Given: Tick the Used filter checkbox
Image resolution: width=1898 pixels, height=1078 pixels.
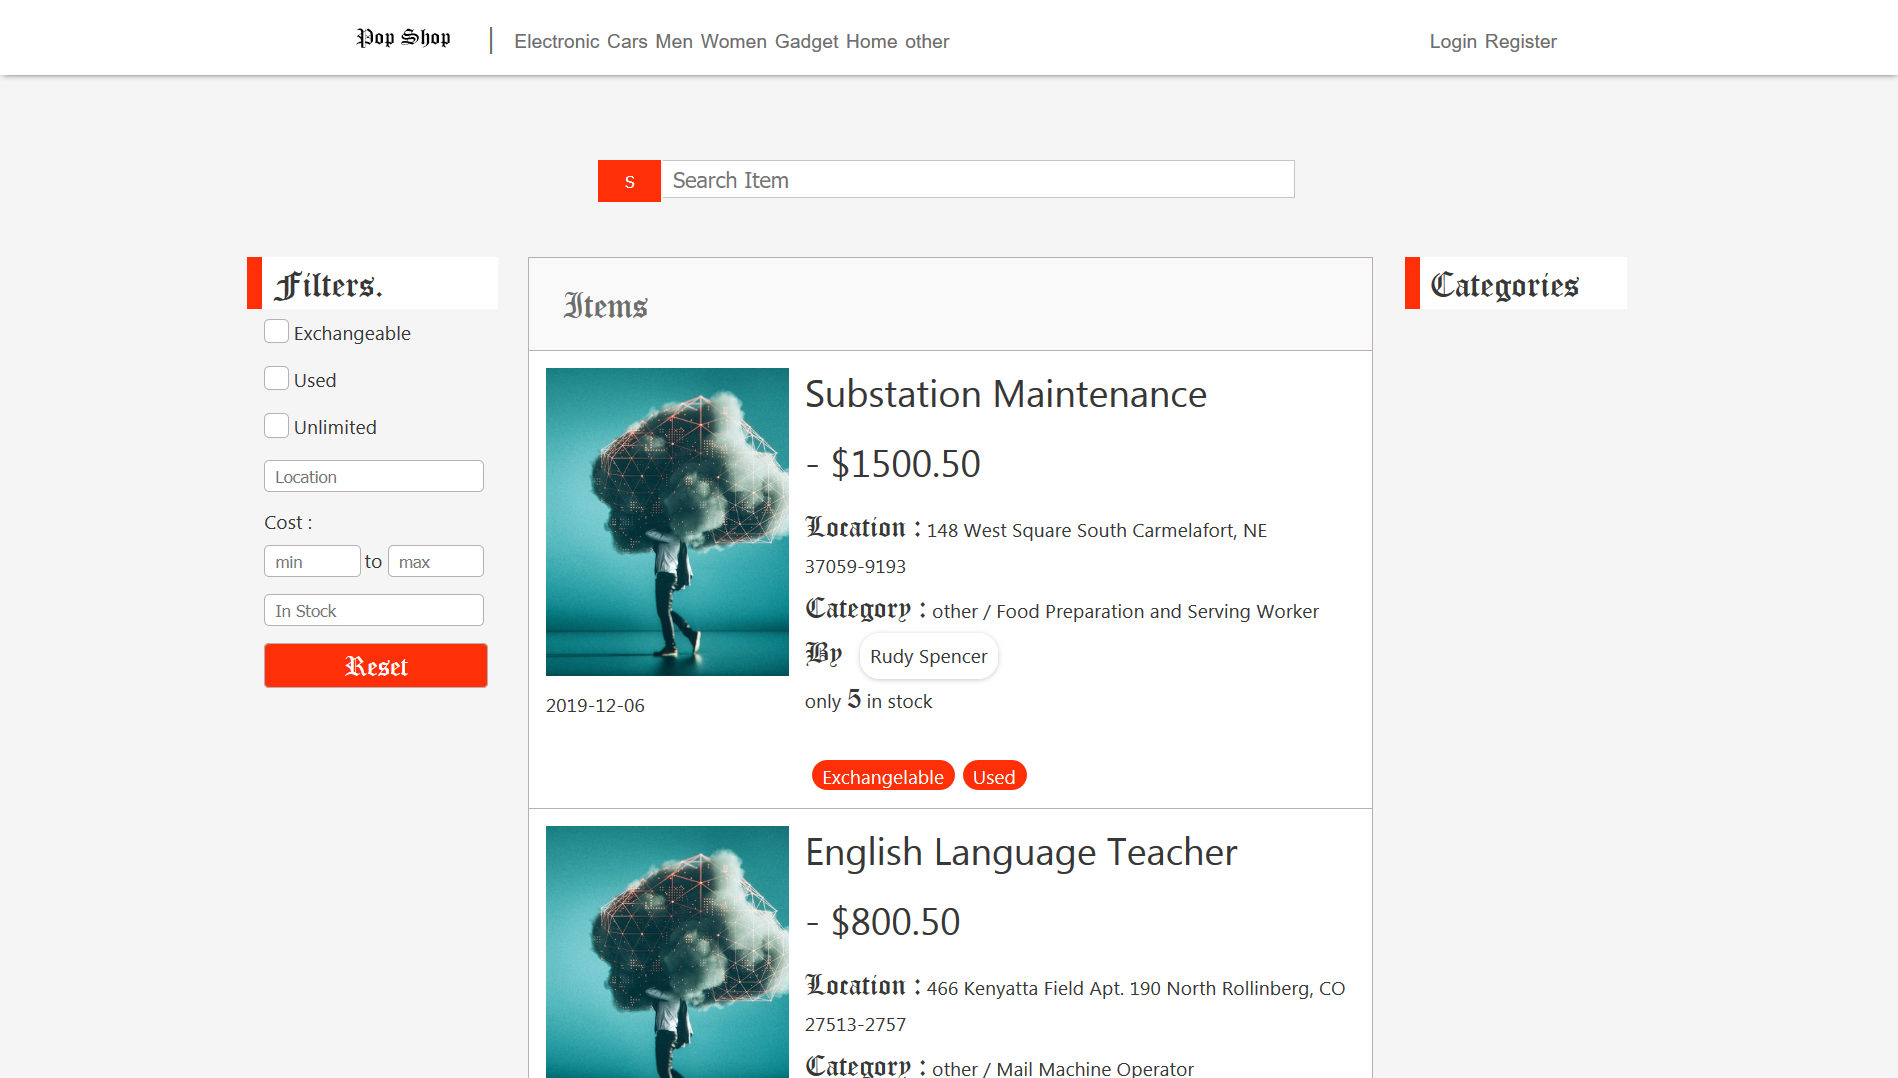Looking at the screenshot, I should click(277, 379).
